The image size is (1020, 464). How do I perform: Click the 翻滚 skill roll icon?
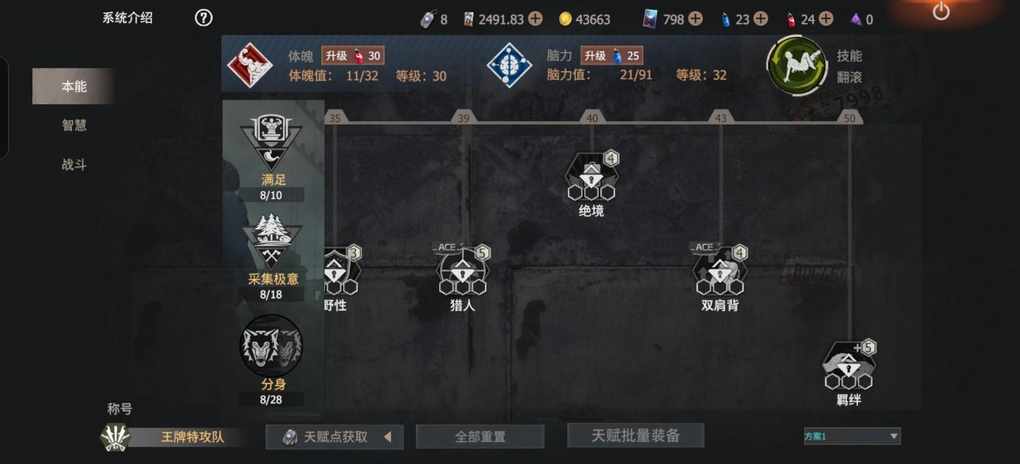(787, 66)
